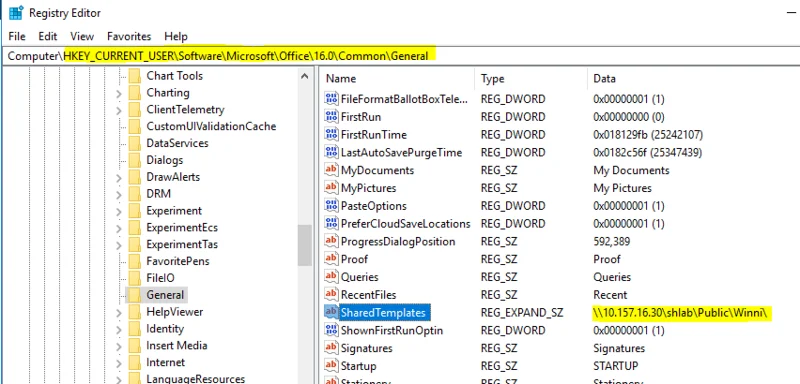
Task: Click REG_EXPAND_SZ type cell
Action: (x=521, y=312)
